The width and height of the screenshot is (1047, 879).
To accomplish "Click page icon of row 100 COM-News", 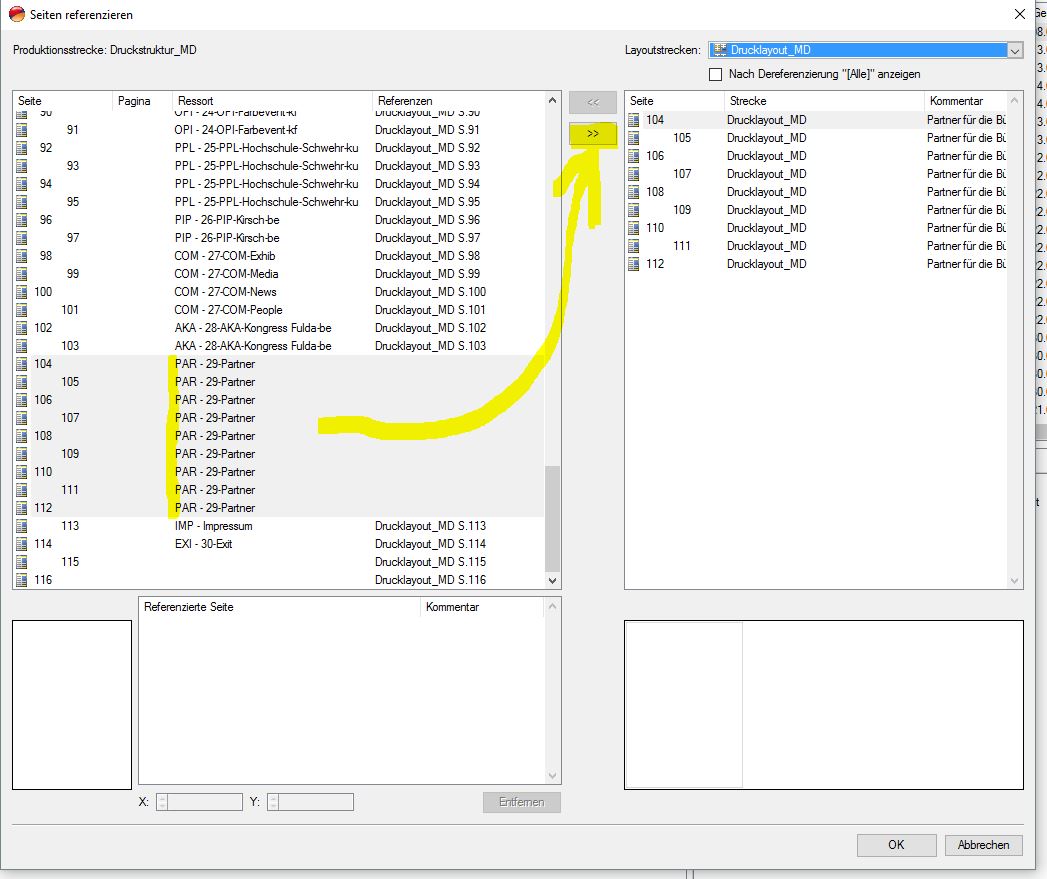I will [22, 292].
